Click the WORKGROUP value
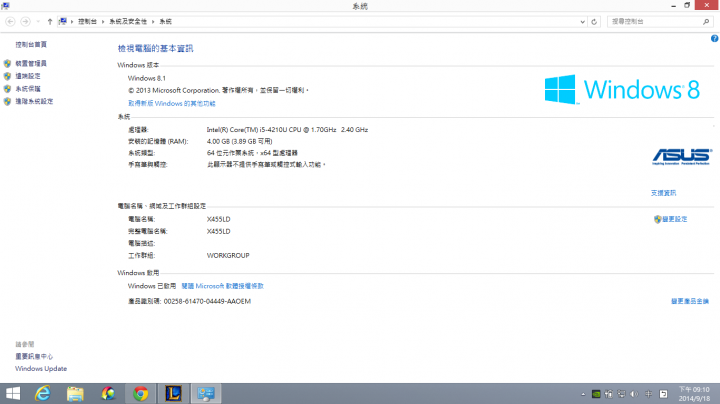Screen dimensions: 720x404 tap(228, 256)
